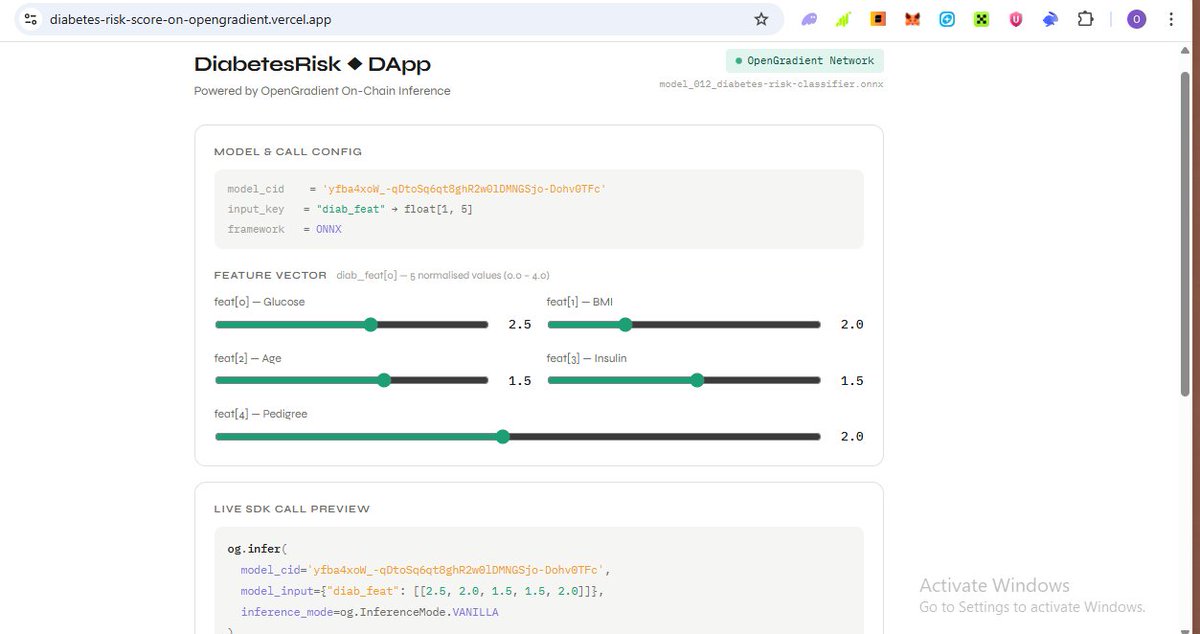Click the Pedigree value 2.0
This screenshot has height=634, width=1200.
pos(851,437)
